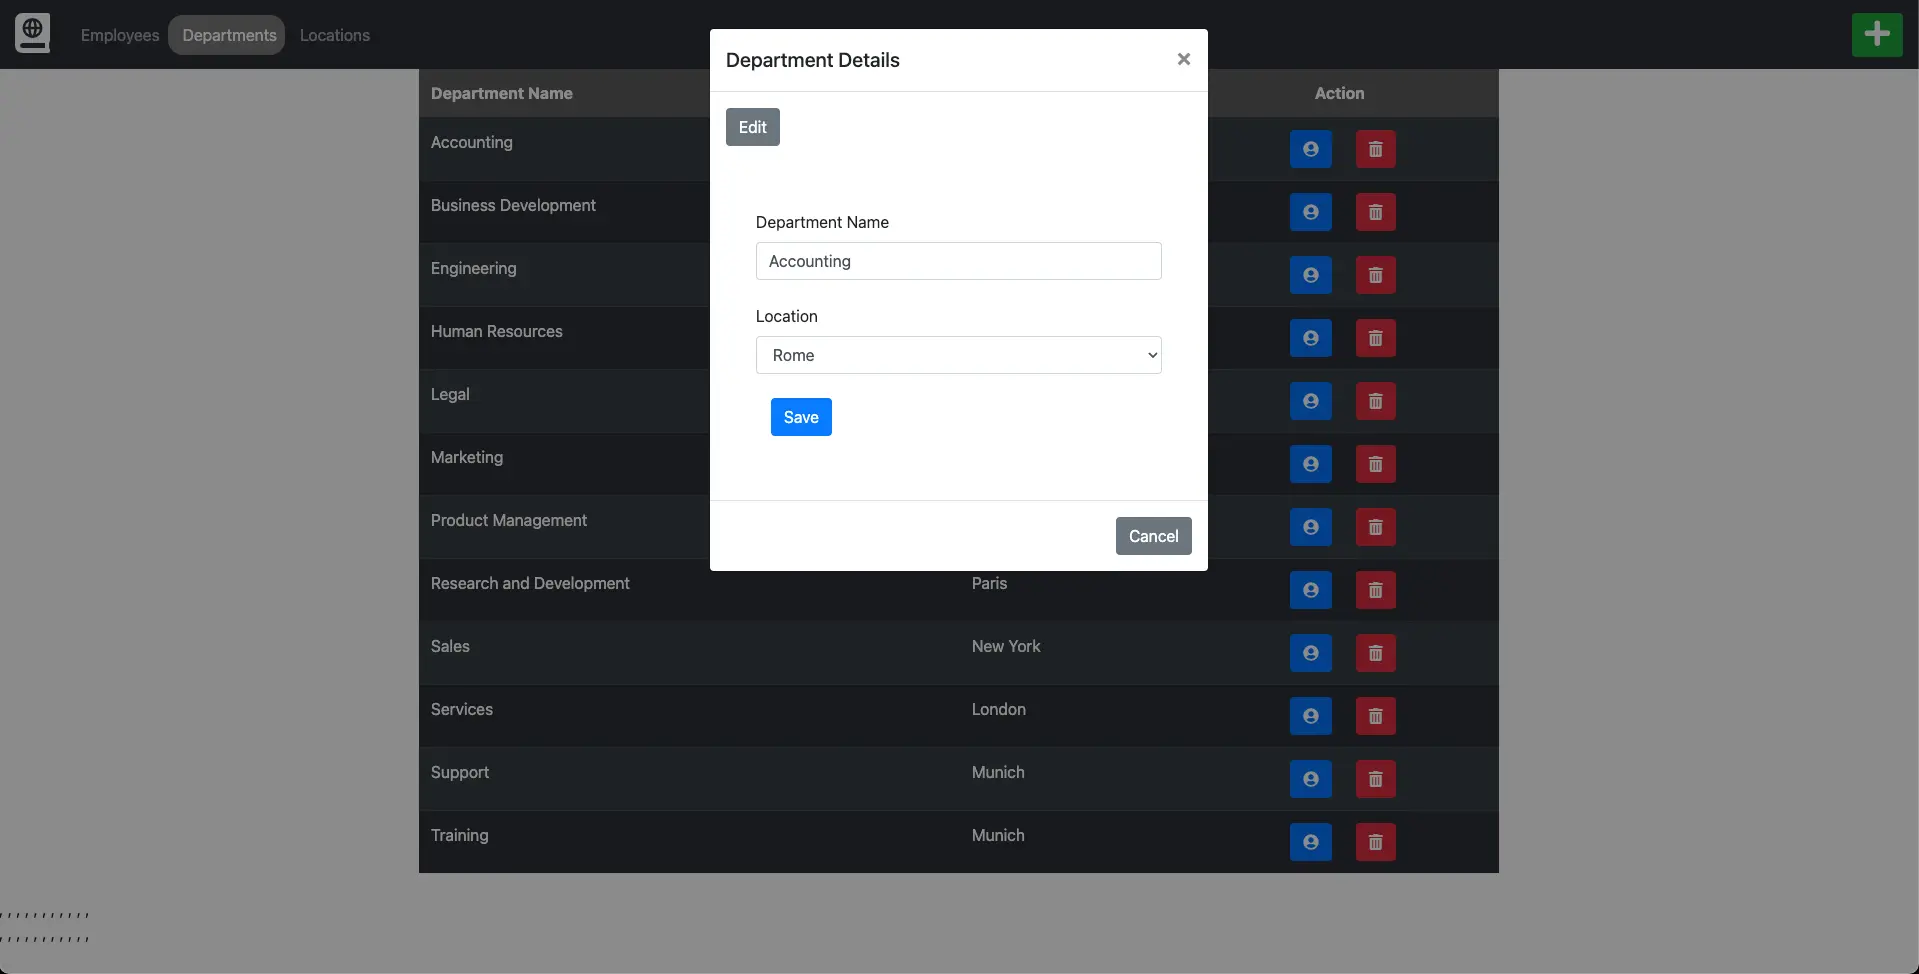Delete the Engineering department with trash icon
Viewport: 1919px width, 974px height.
point(1375,276)
